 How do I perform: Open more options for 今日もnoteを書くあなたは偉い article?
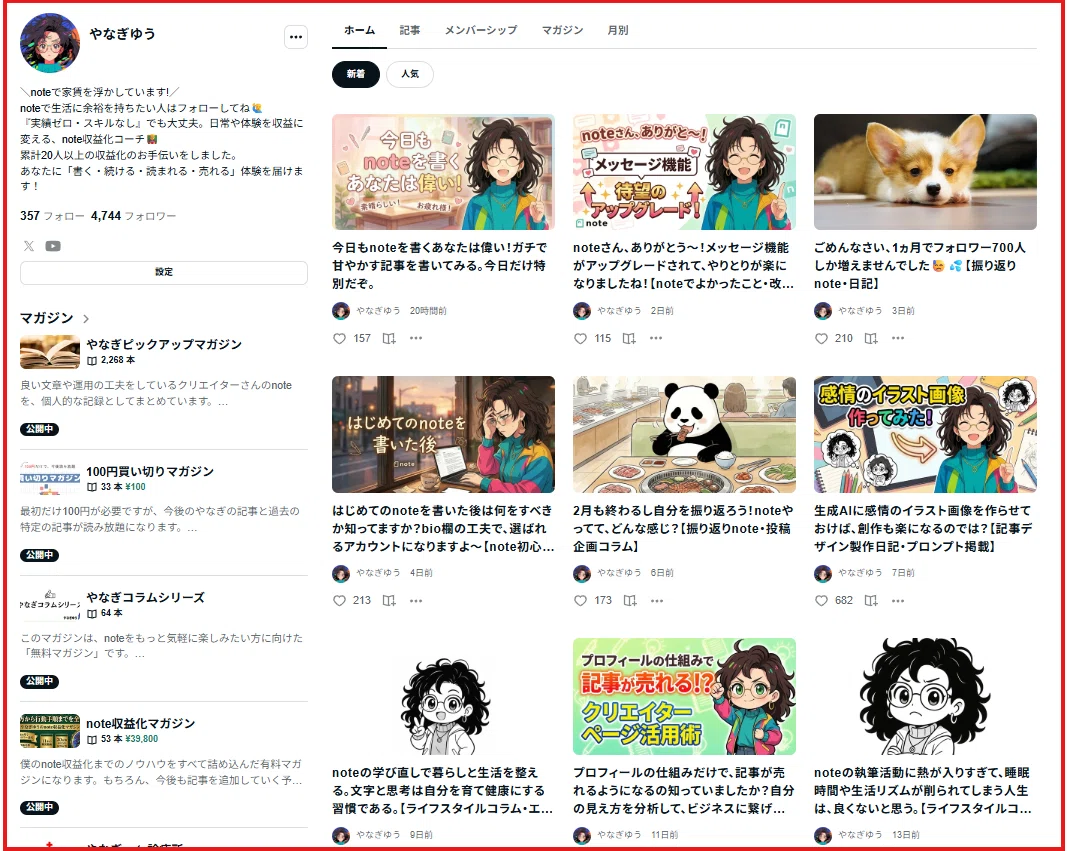416,338
